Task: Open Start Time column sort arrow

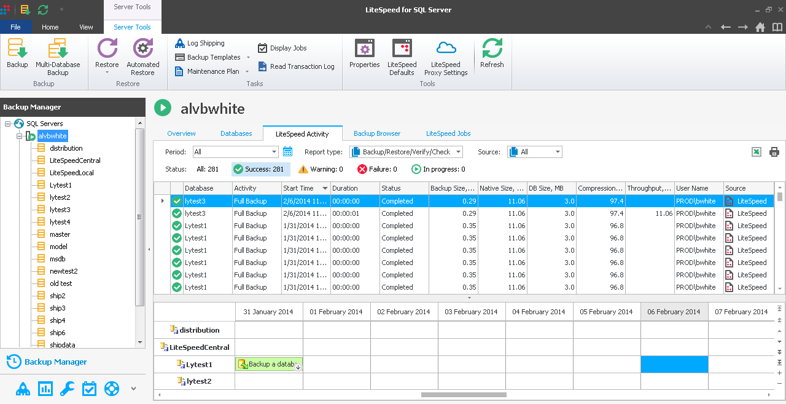Action: point(325,188)
